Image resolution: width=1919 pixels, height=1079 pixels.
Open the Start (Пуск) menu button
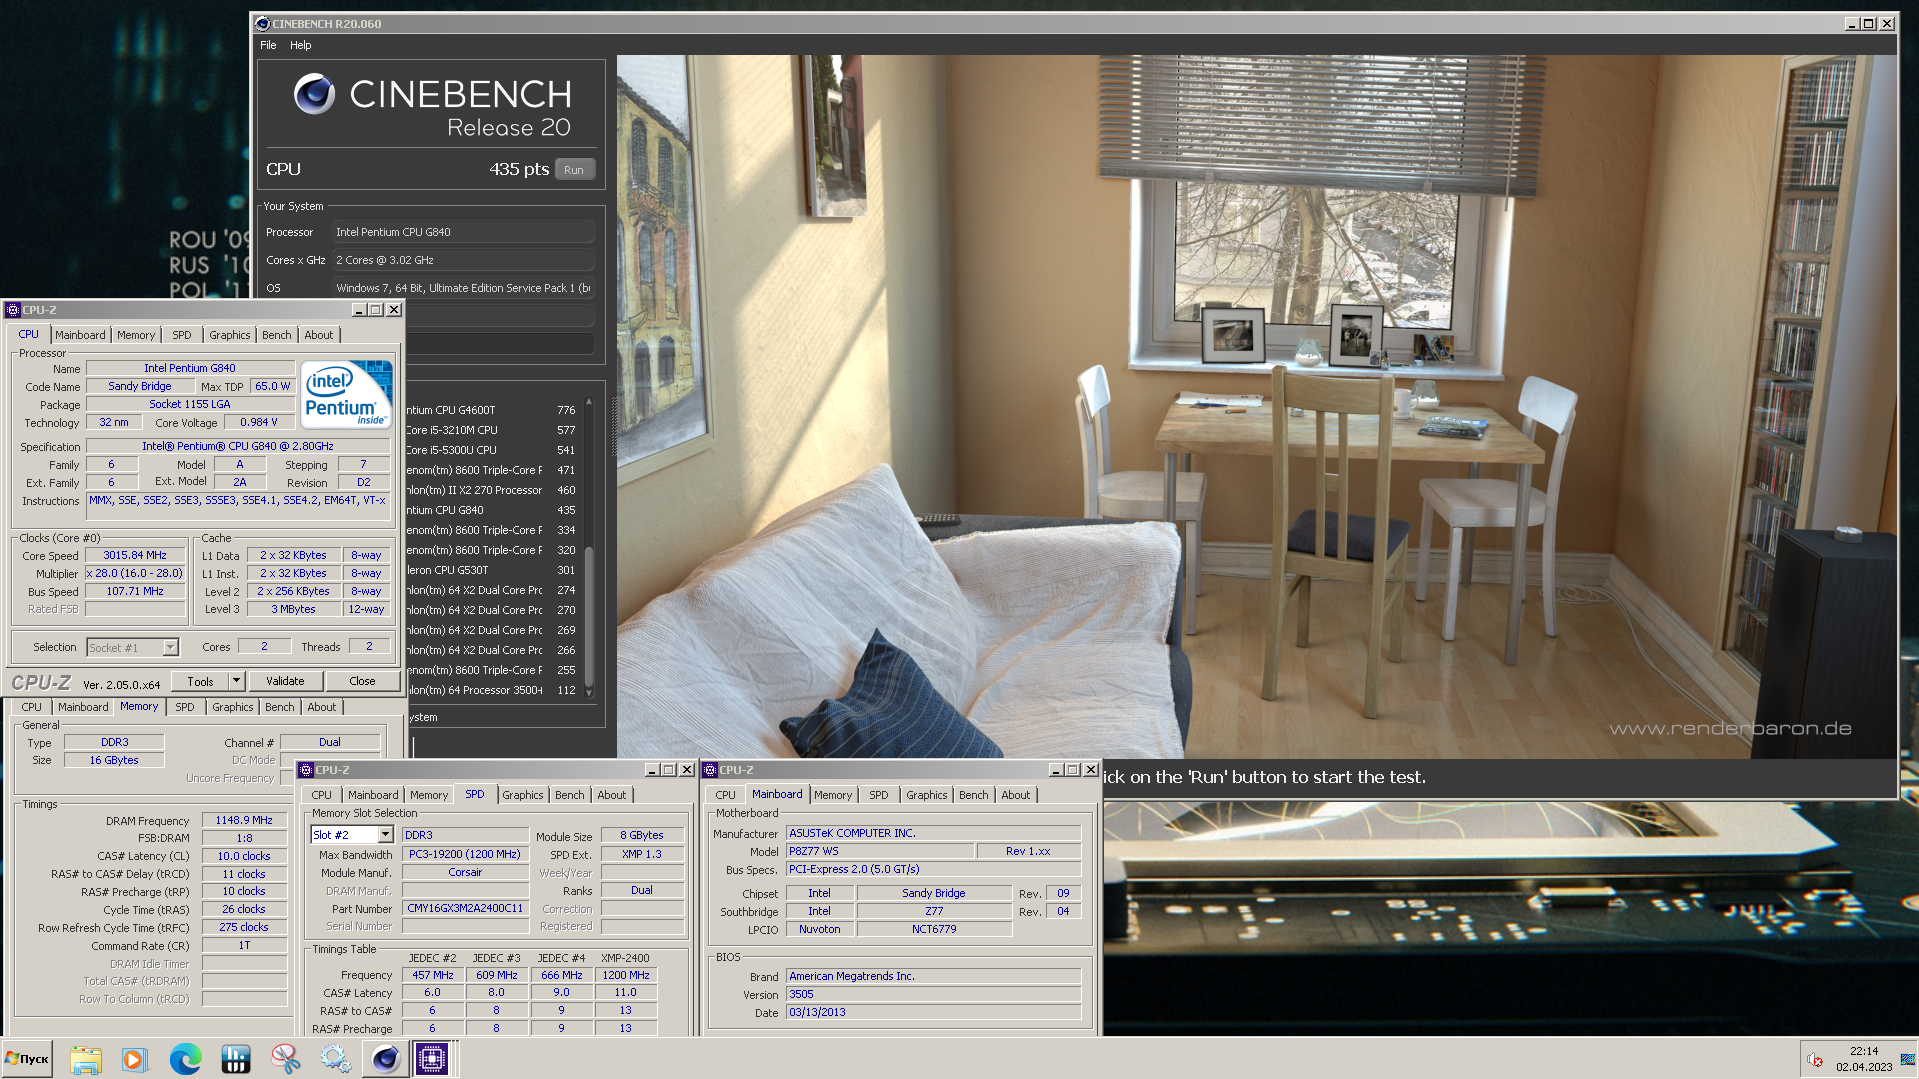[27, 1059]
